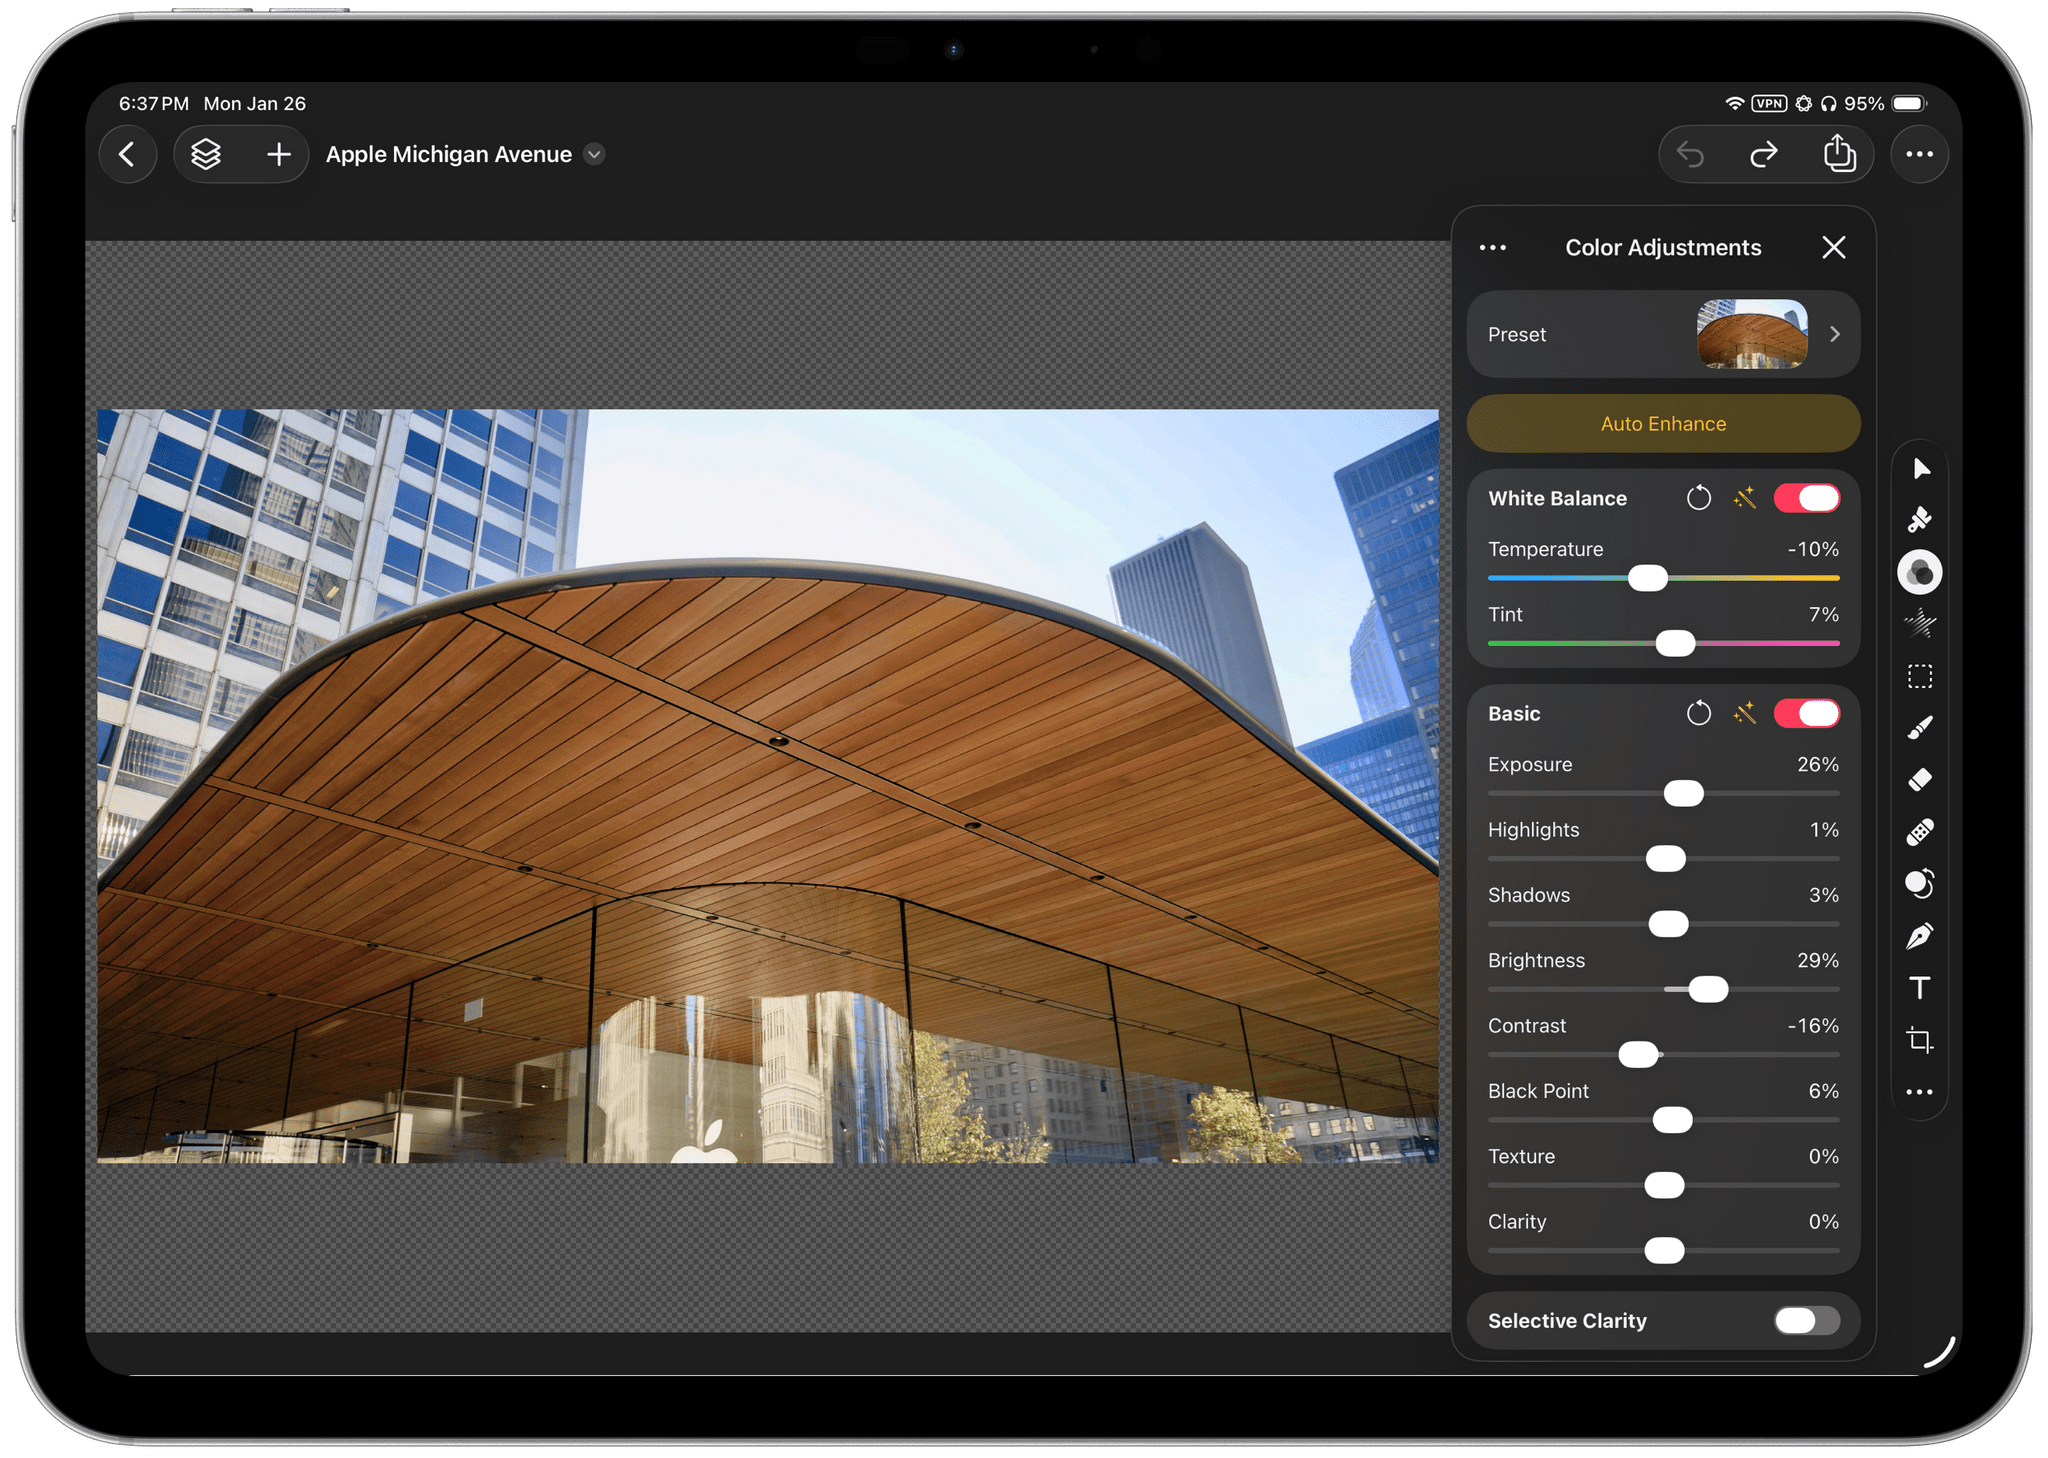Expand the Preset row
This screenshot has height=1458, width=2048.
point(1835,334)
